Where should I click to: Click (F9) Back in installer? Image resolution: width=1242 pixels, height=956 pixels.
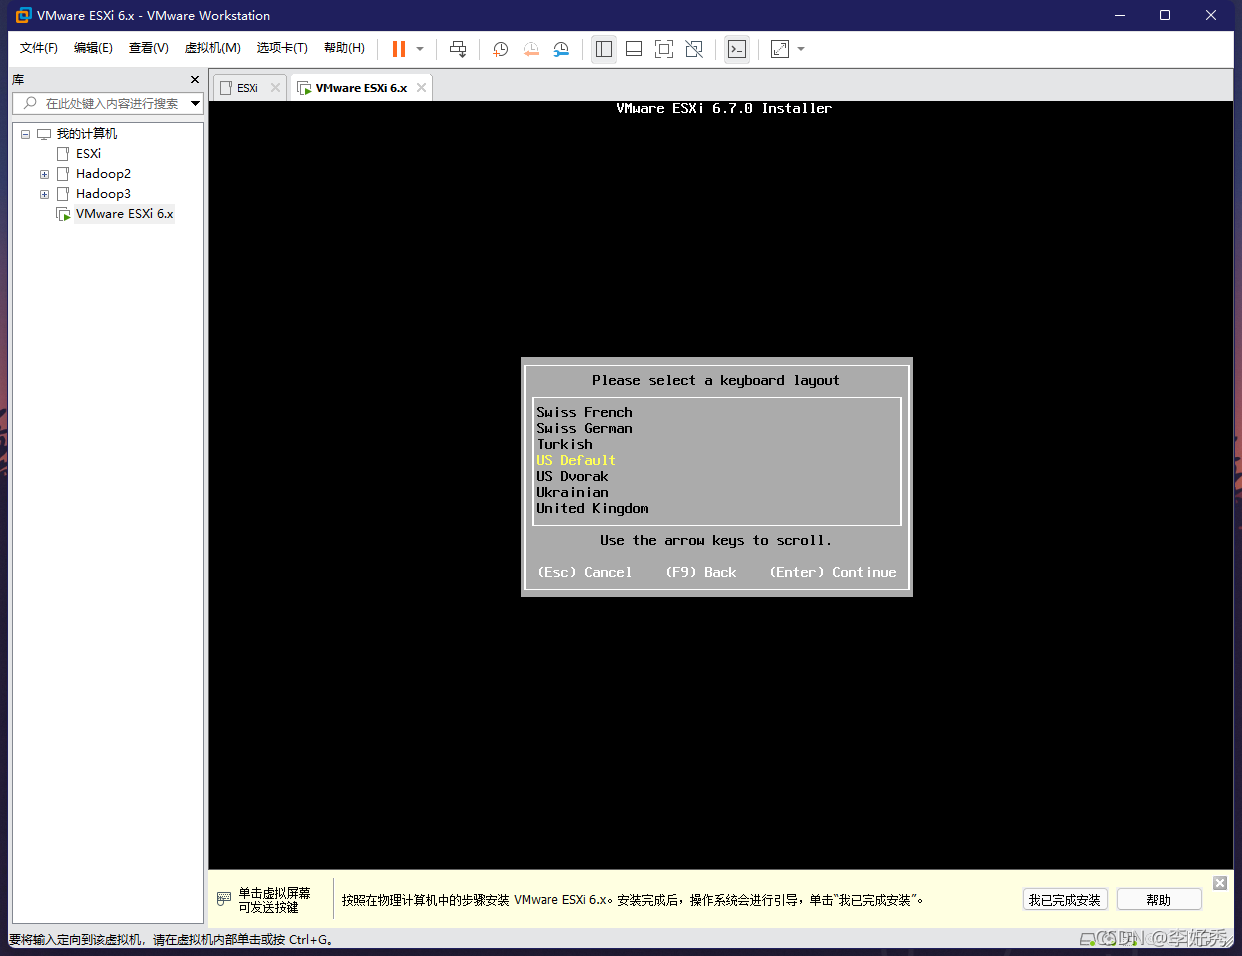pyautogui.click(x=701, y=572)
